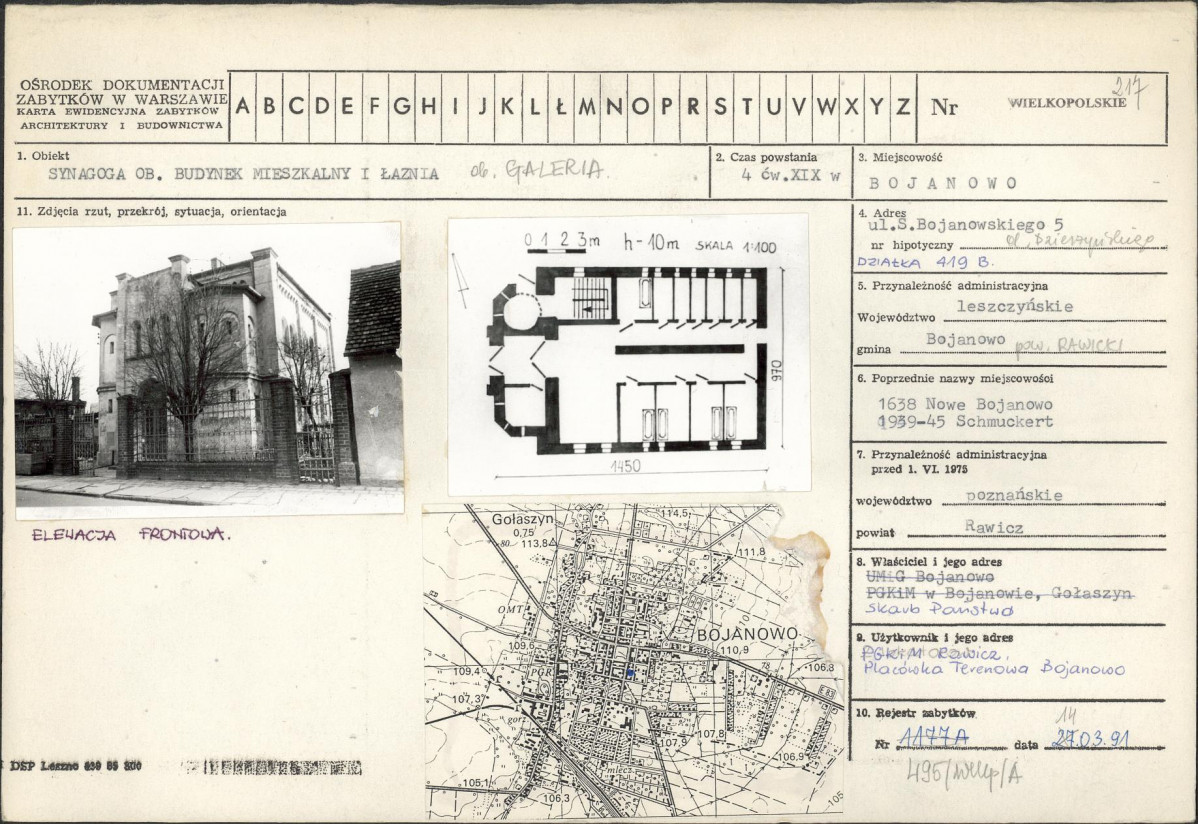The width and height of the screenshot is (1198, 824).
Task: Click the letter A index cell
Action: [242, 107]
